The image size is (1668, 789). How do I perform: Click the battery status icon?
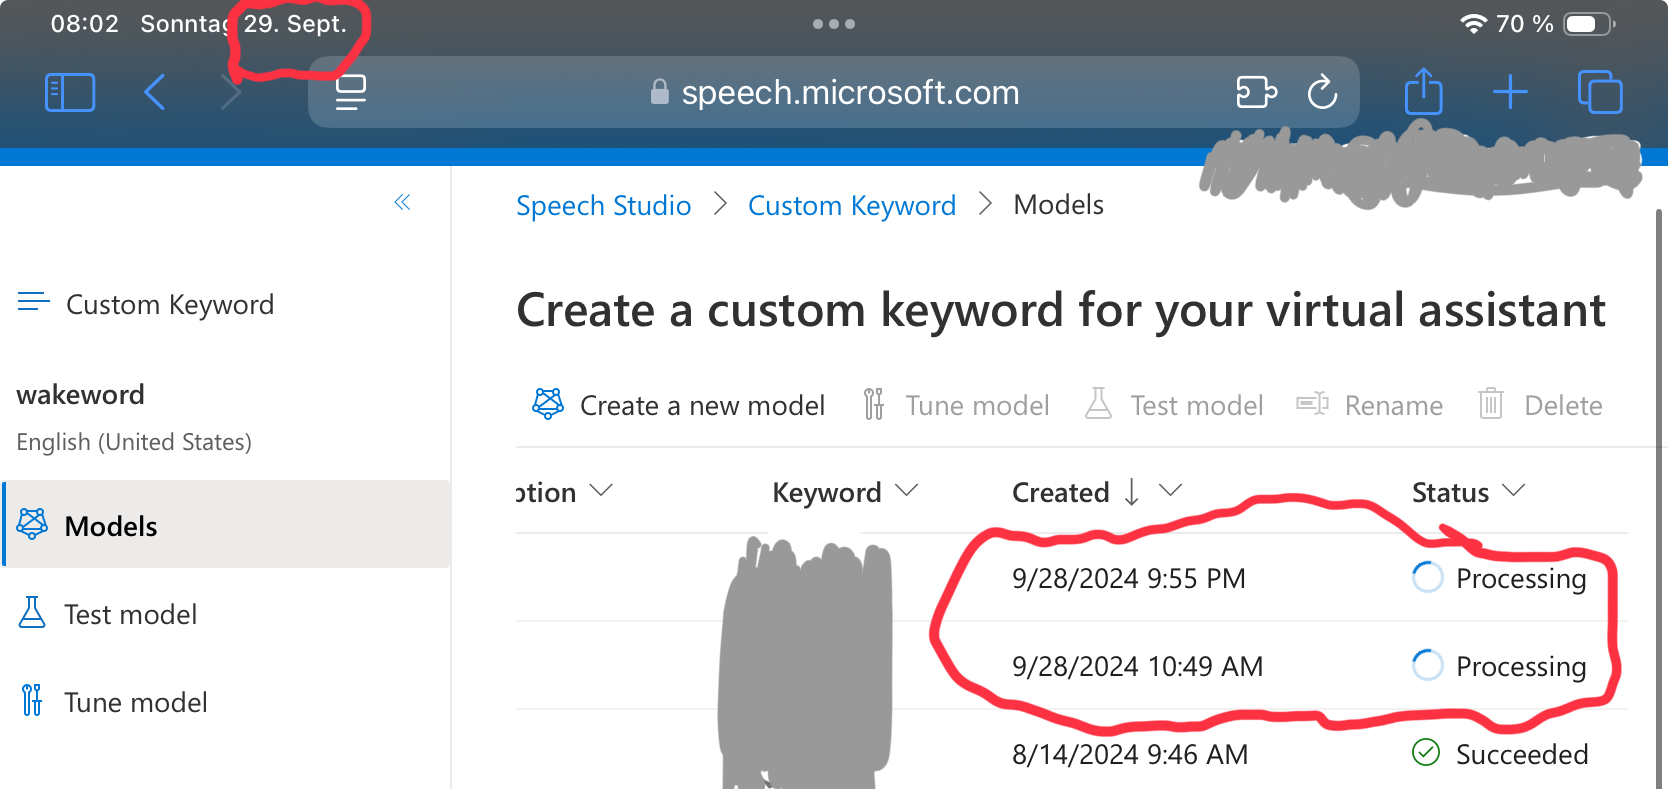coord(1589,24)
